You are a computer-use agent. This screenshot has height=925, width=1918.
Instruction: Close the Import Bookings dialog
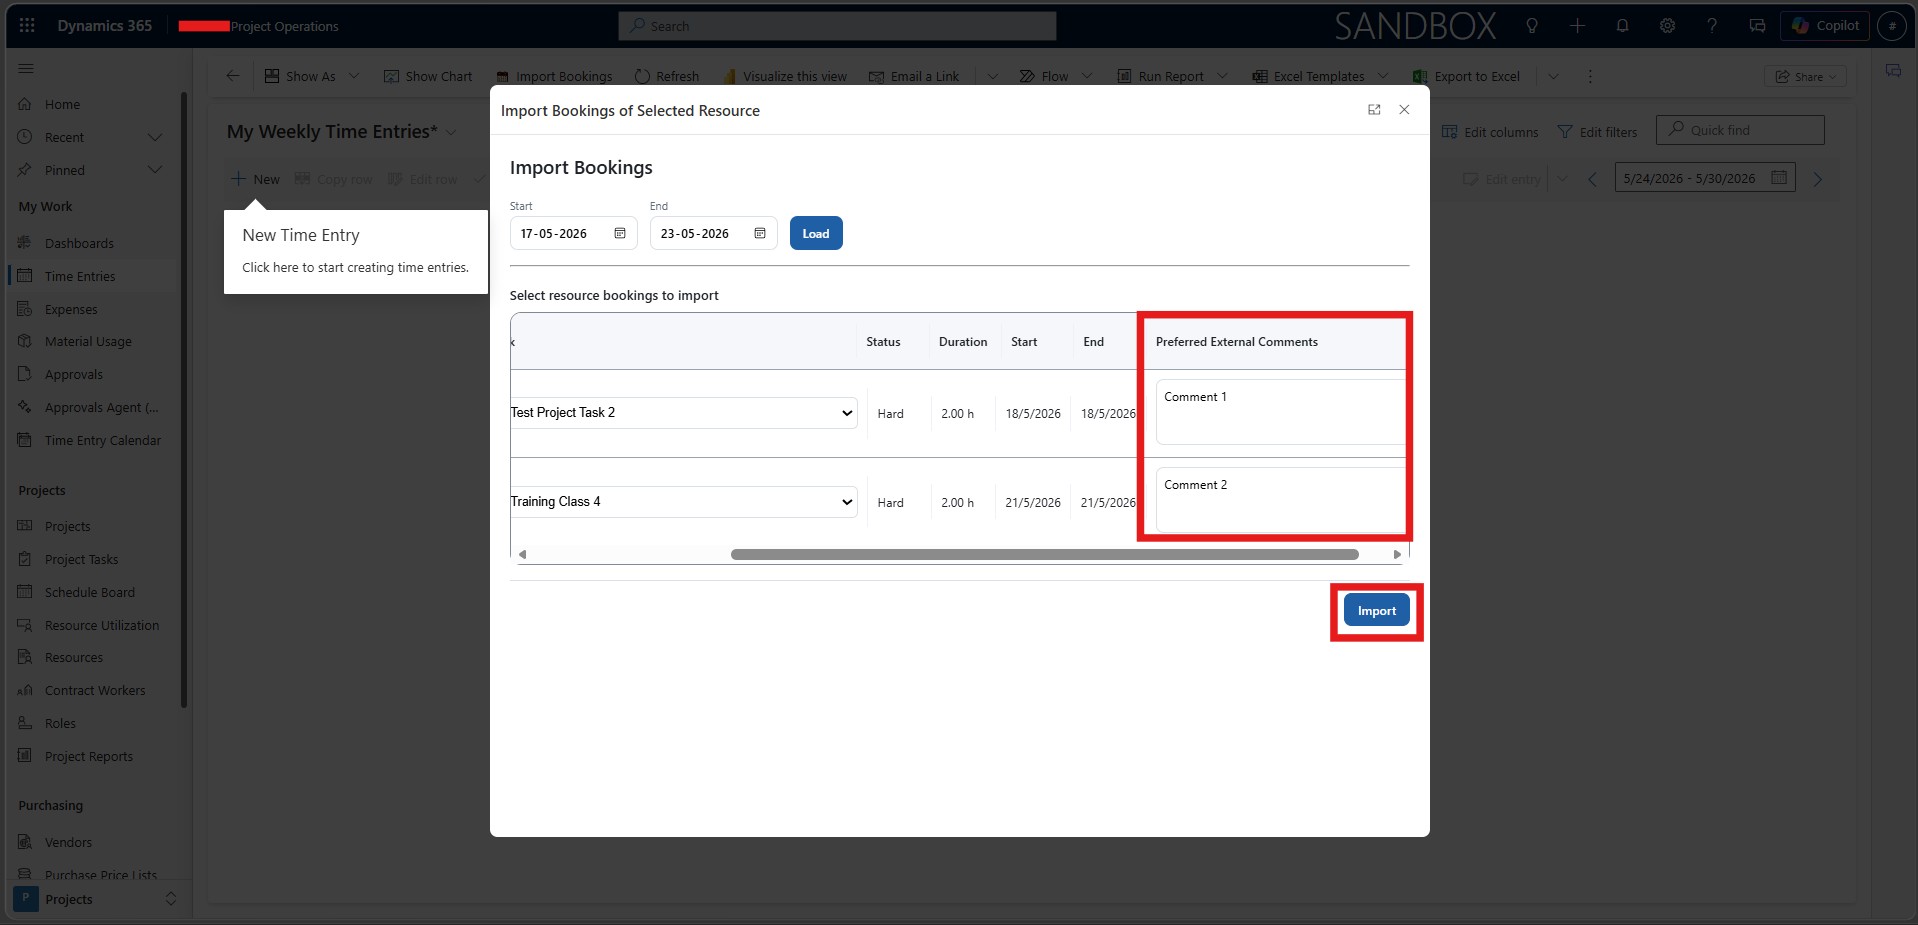point(1404,110)
